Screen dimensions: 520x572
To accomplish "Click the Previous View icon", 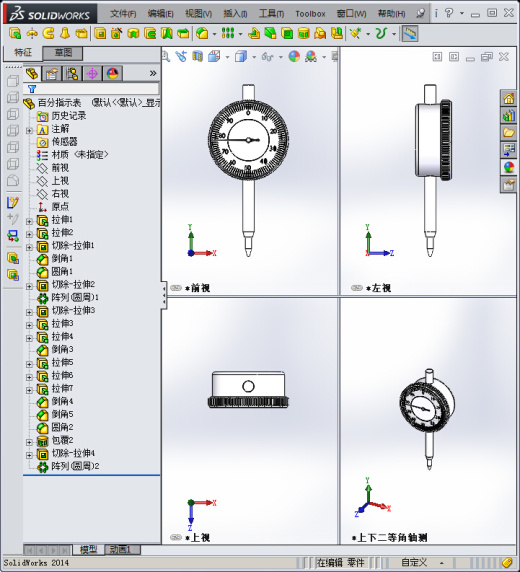I will (181, 57).
